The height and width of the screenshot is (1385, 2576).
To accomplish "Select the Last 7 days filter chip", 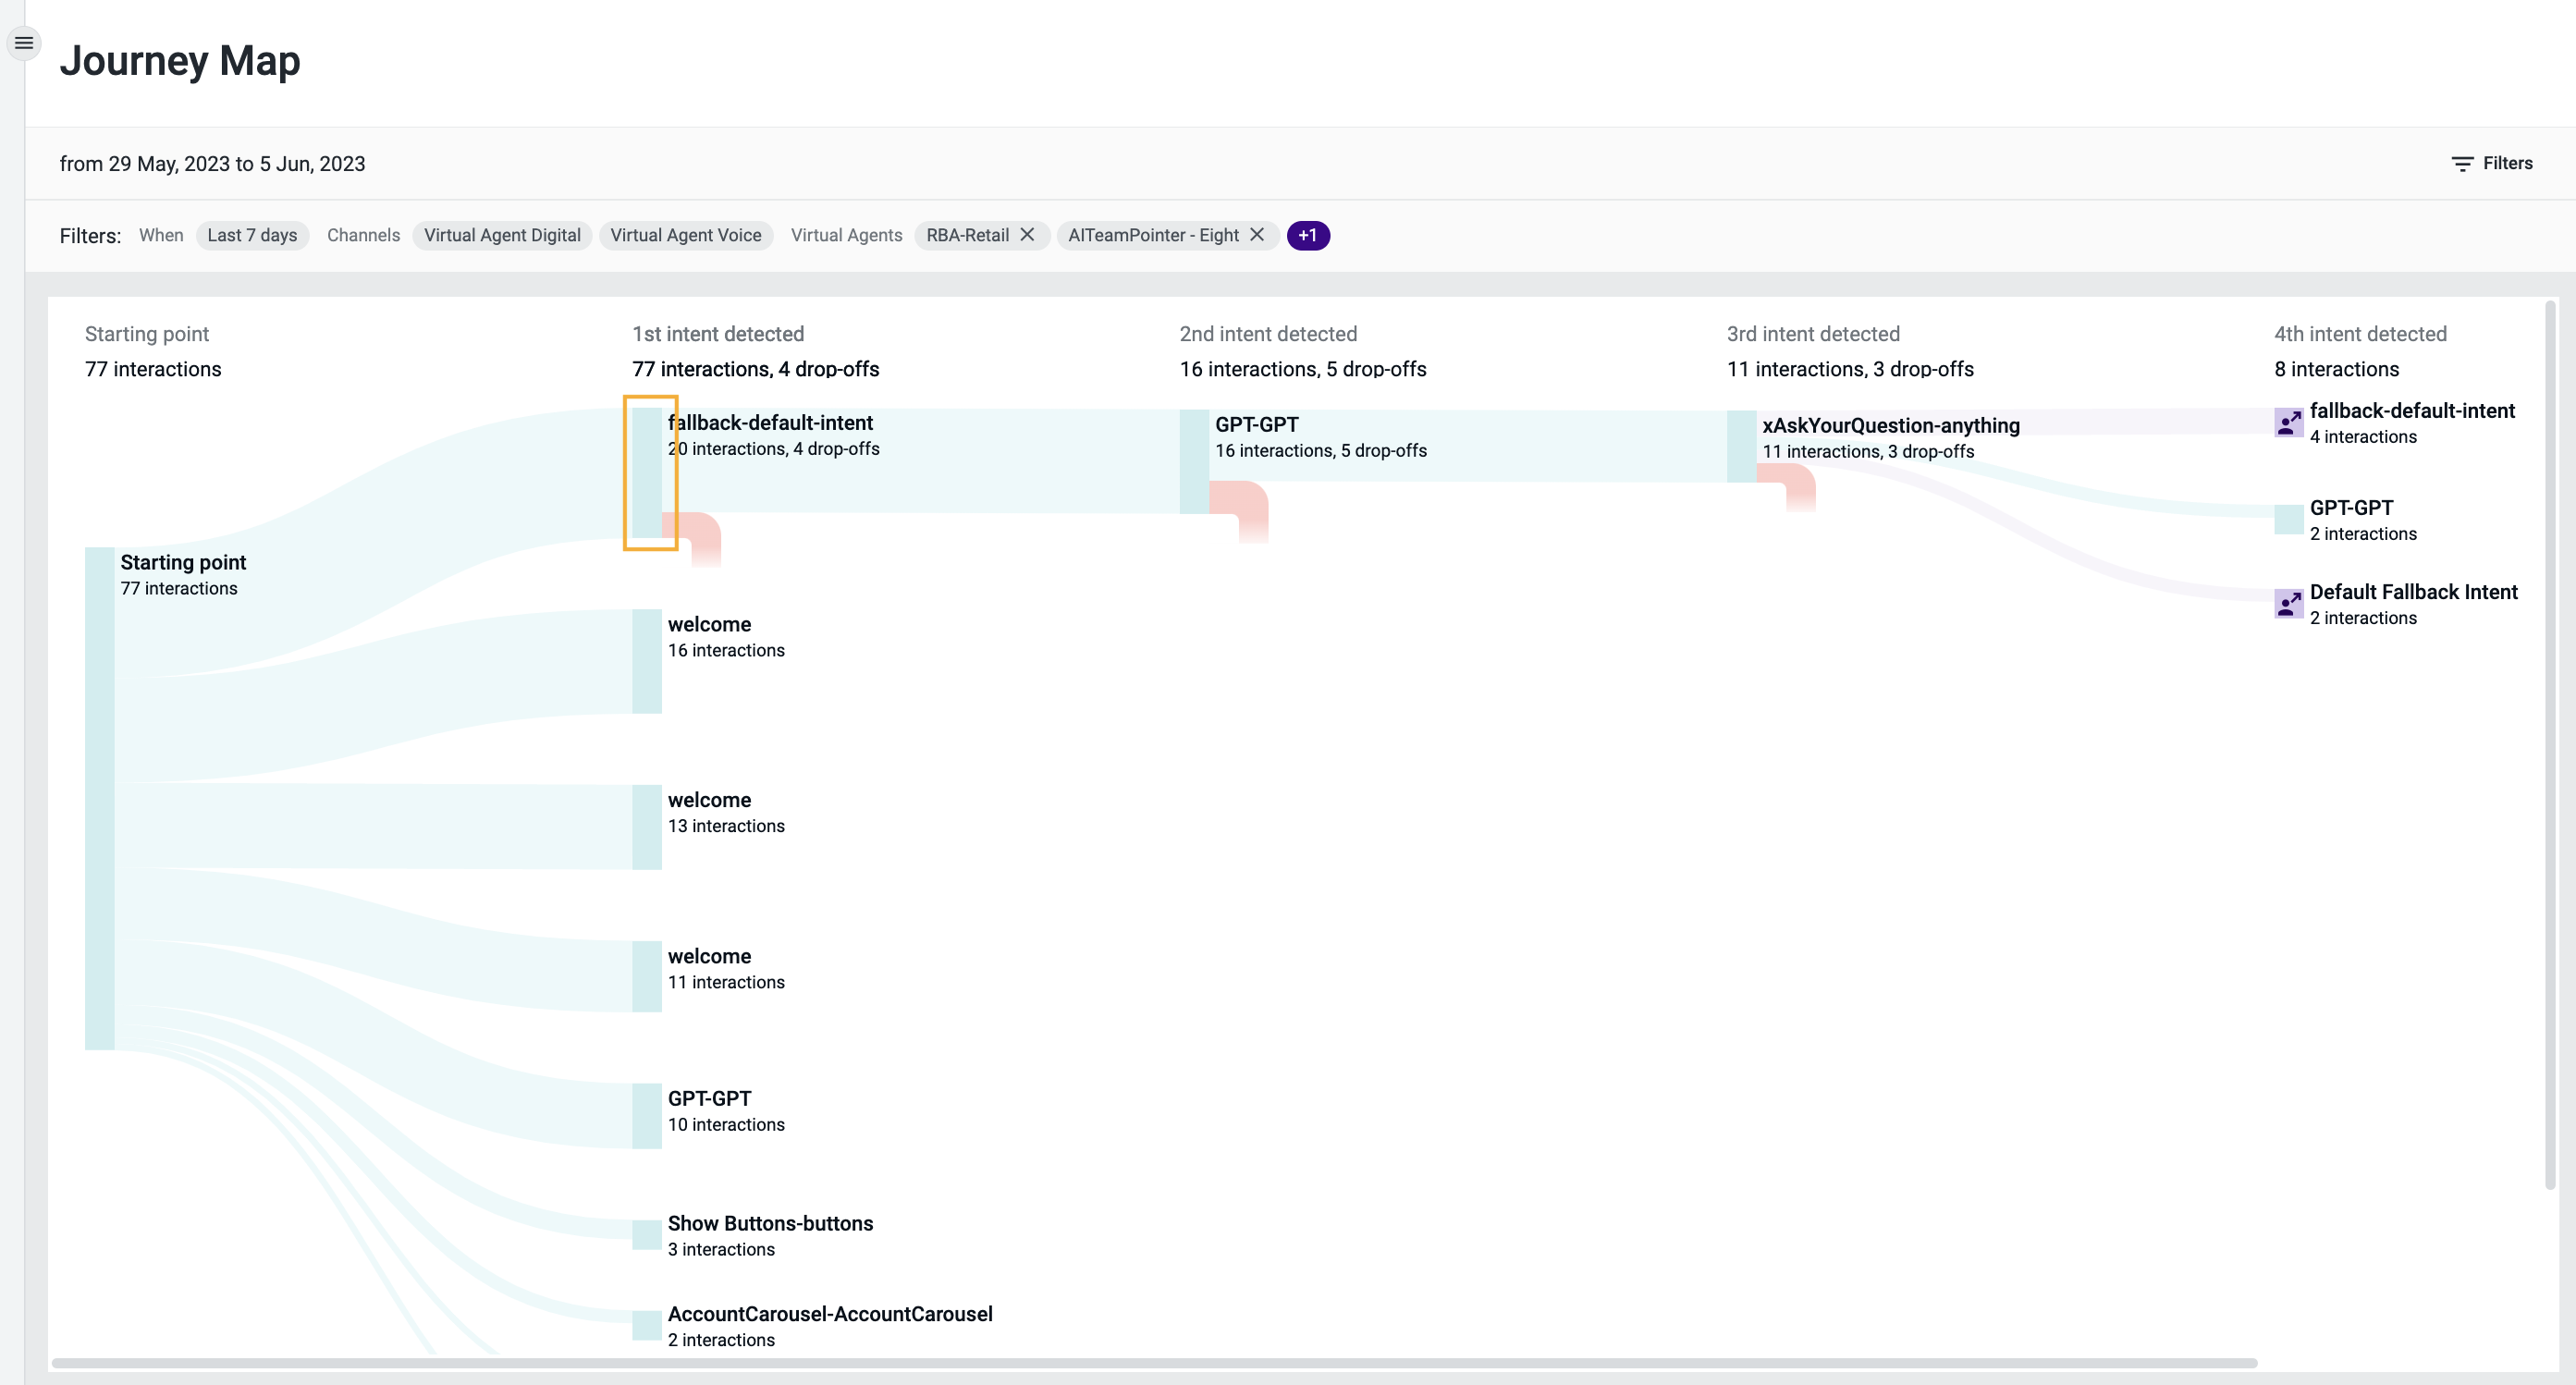I will (x=252, y=235).
